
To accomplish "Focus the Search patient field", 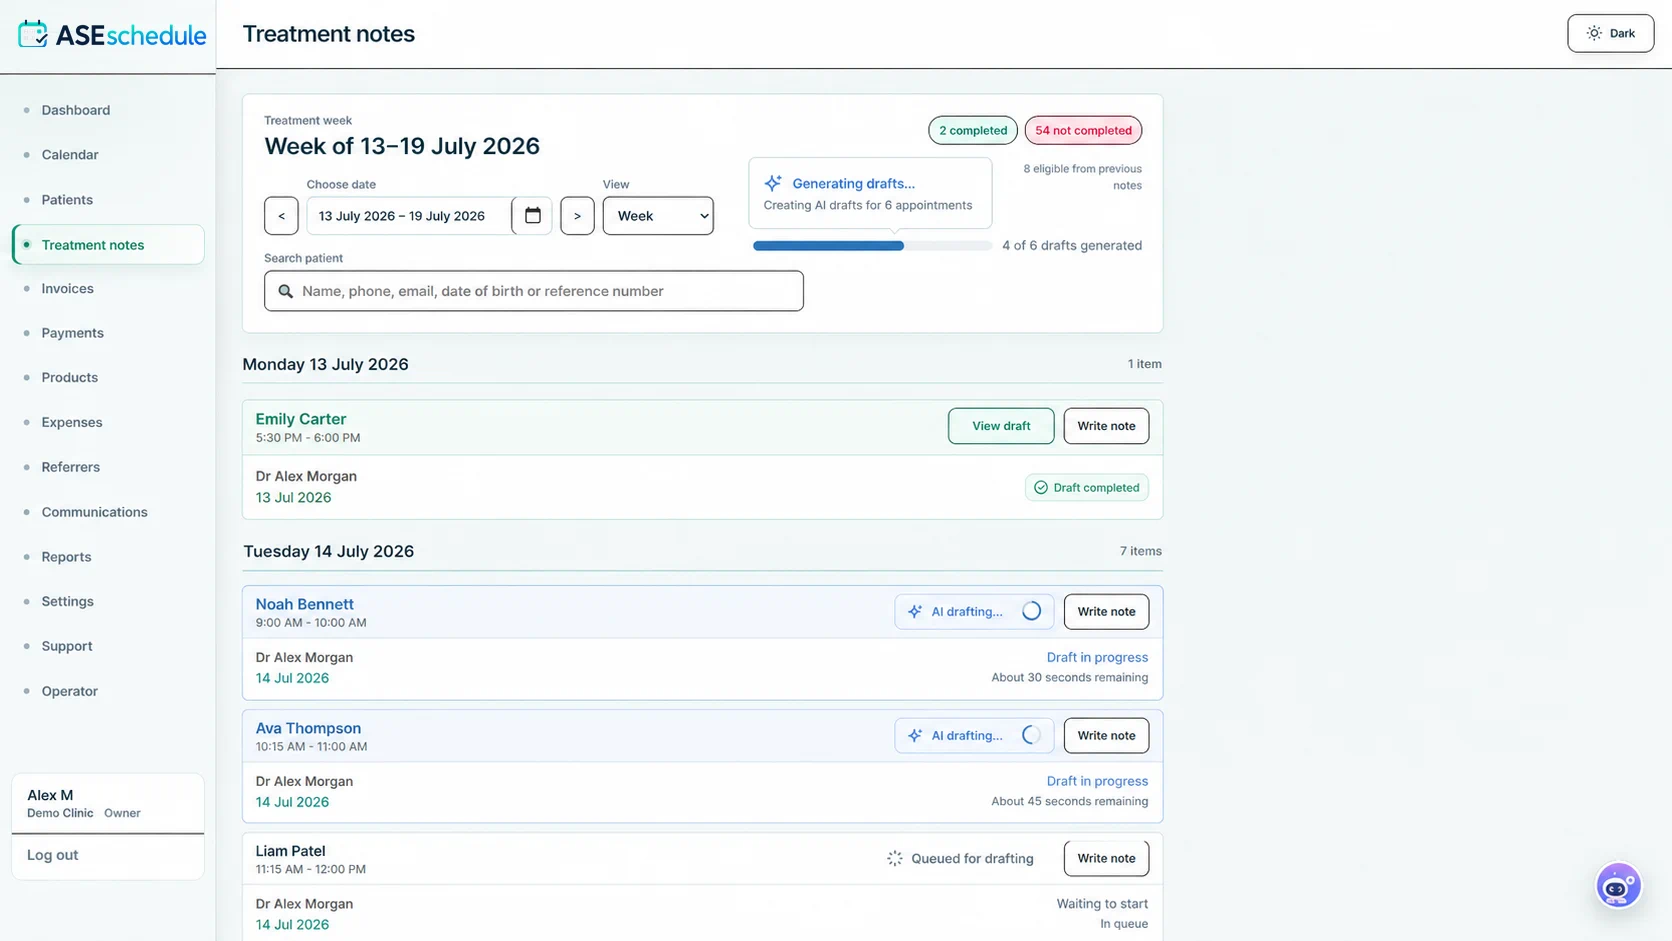I will point(534,291).
